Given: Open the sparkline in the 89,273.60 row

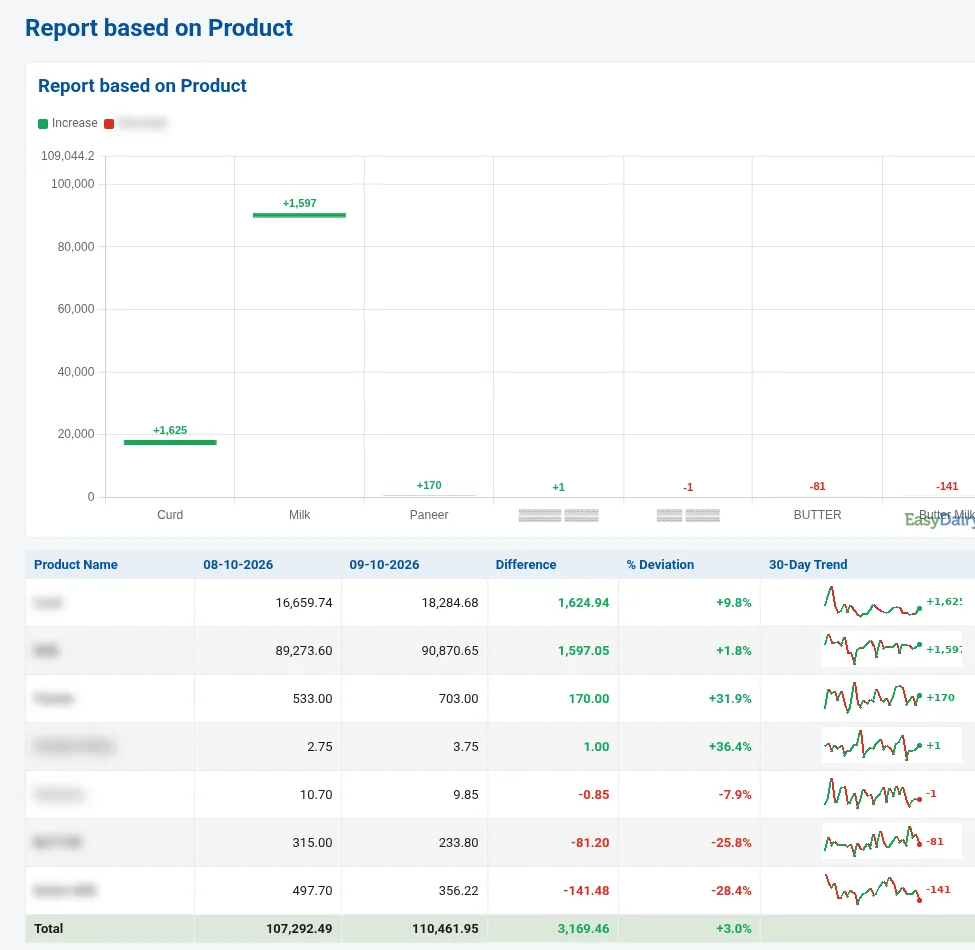Looking at the screenshot, I should pyautogui.click(x=892, y=650).
